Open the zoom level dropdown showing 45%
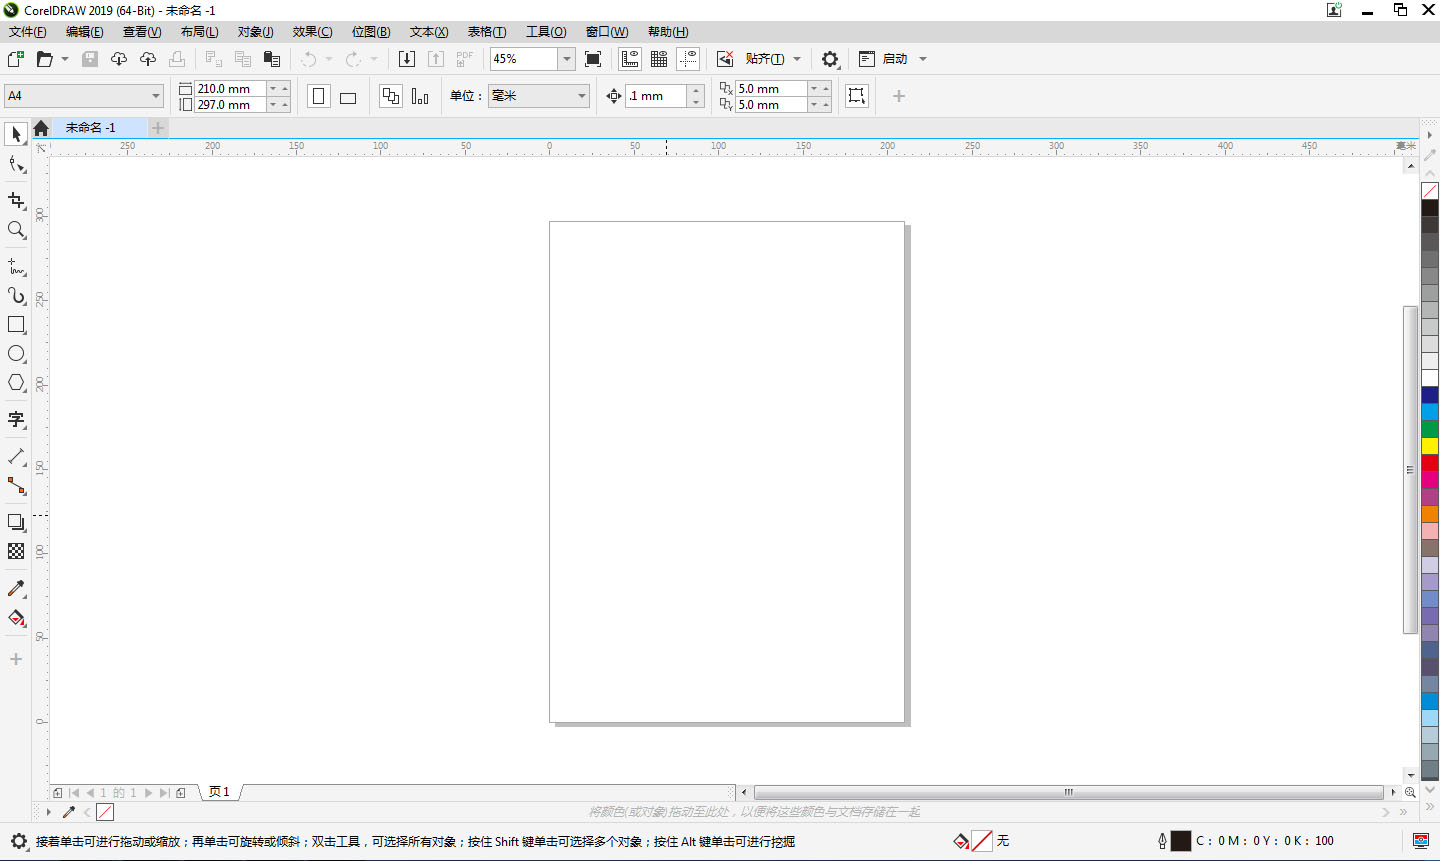1440x861 pixels. (x=566, y=58)
